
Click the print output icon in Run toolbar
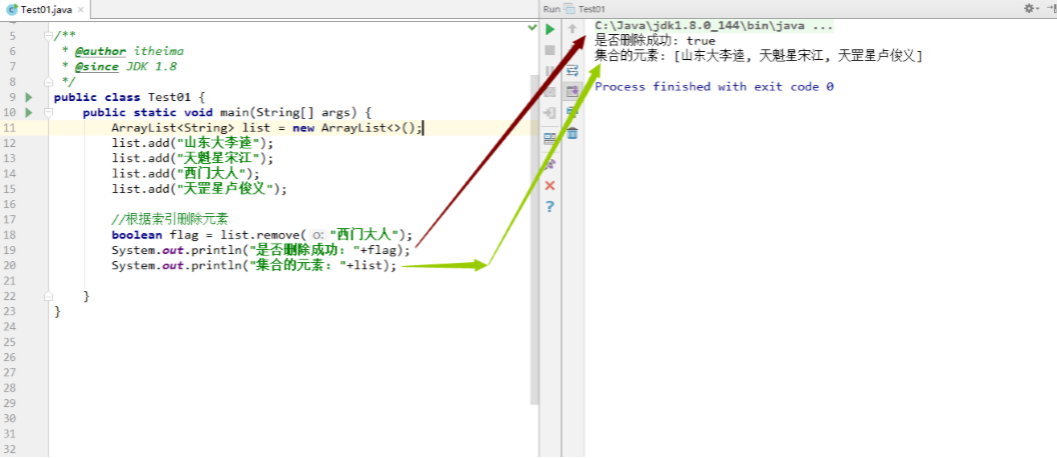[x=572, y=112]
